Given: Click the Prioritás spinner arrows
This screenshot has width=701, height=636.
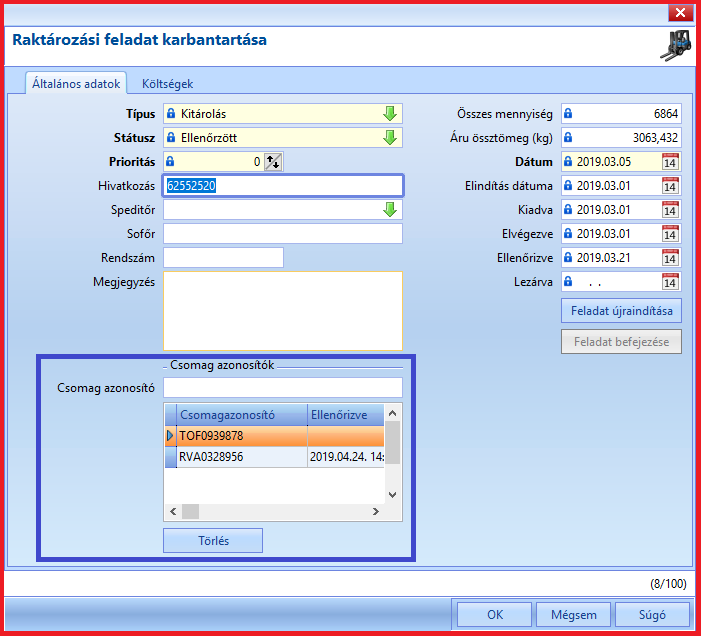Looking at the screenshot, I should [273, 162].
